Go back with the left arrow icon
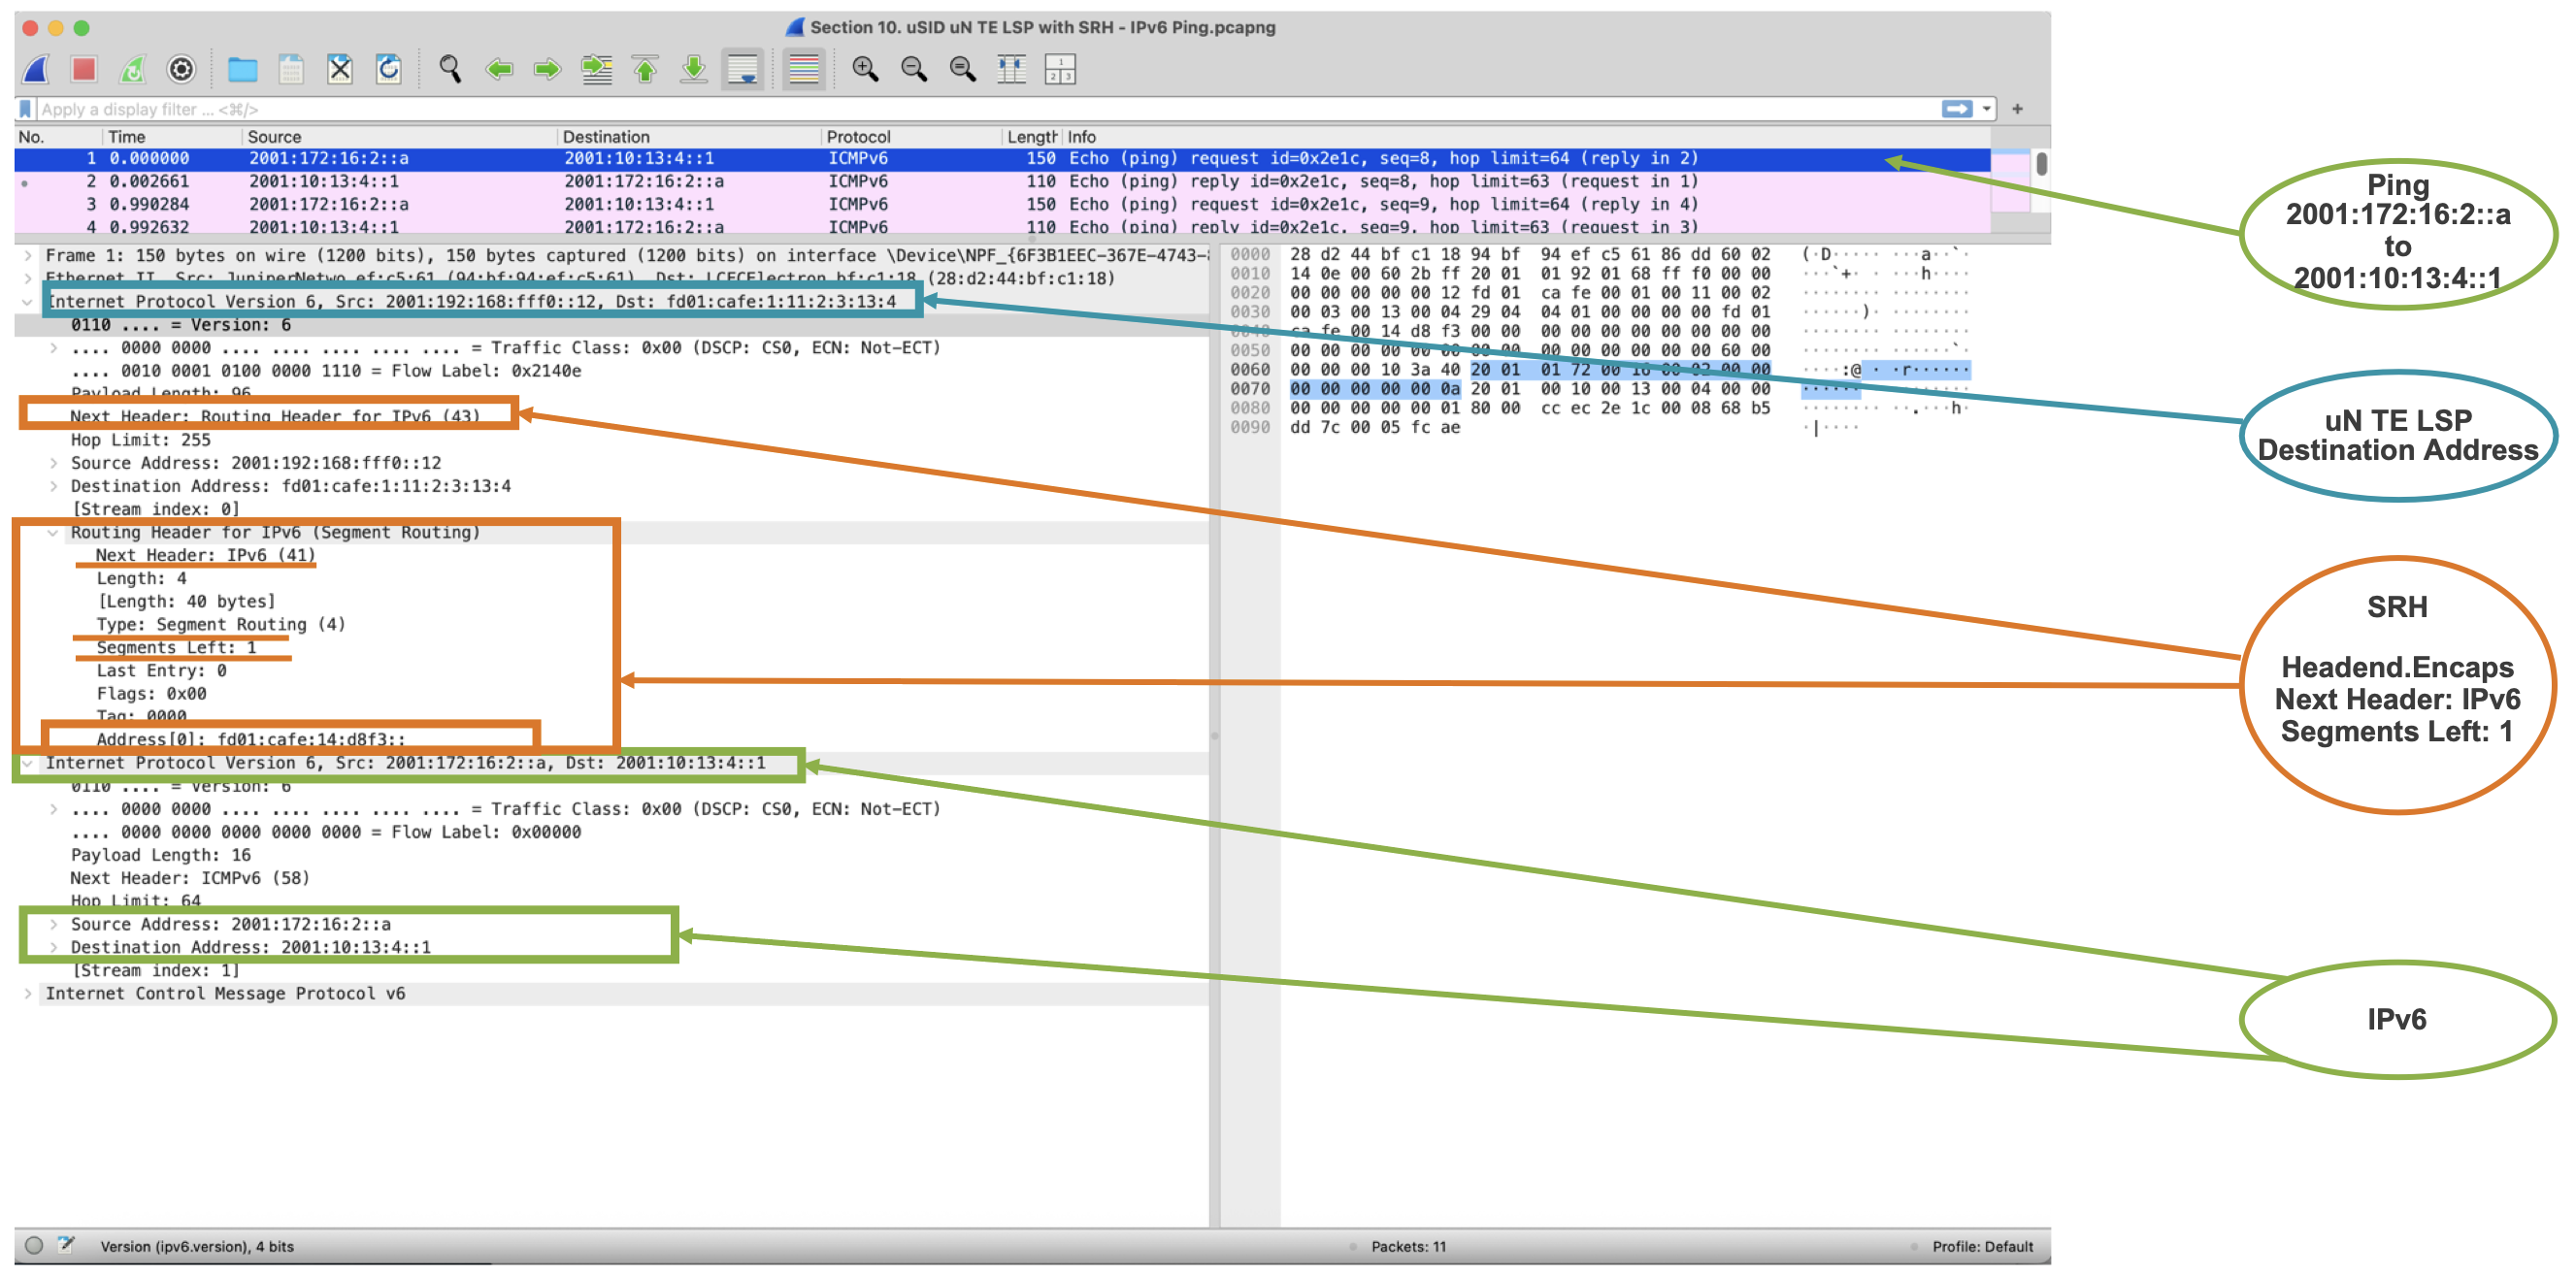The image size is (2576, 1275). point(499,69)
